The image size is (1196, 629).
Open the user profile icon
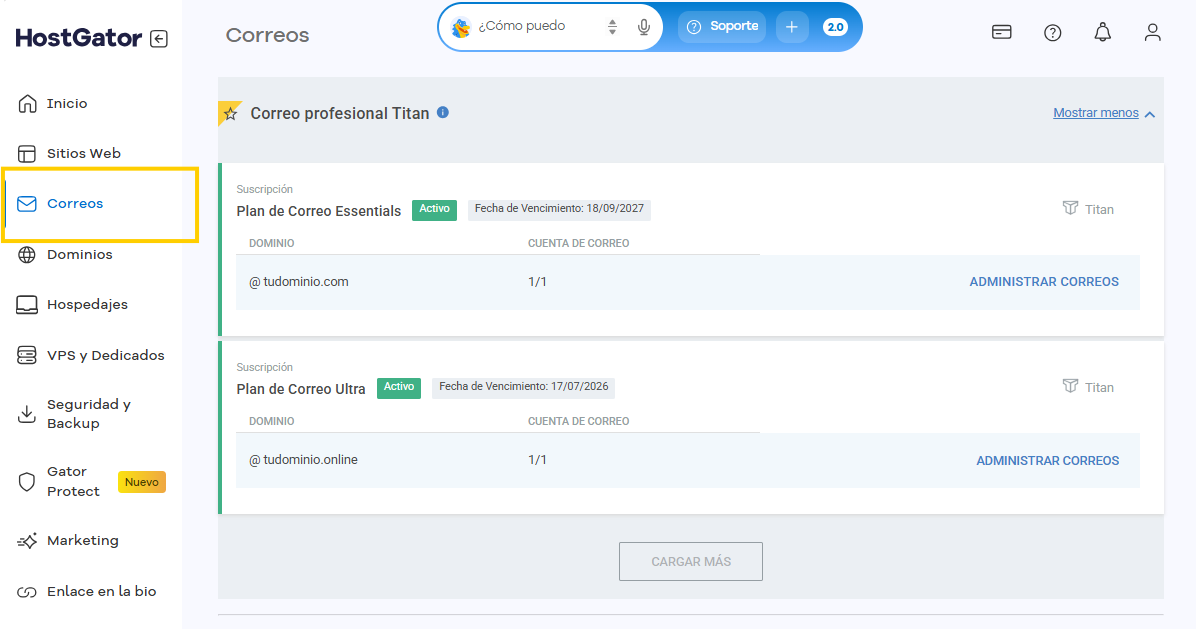pos(1153,32)
